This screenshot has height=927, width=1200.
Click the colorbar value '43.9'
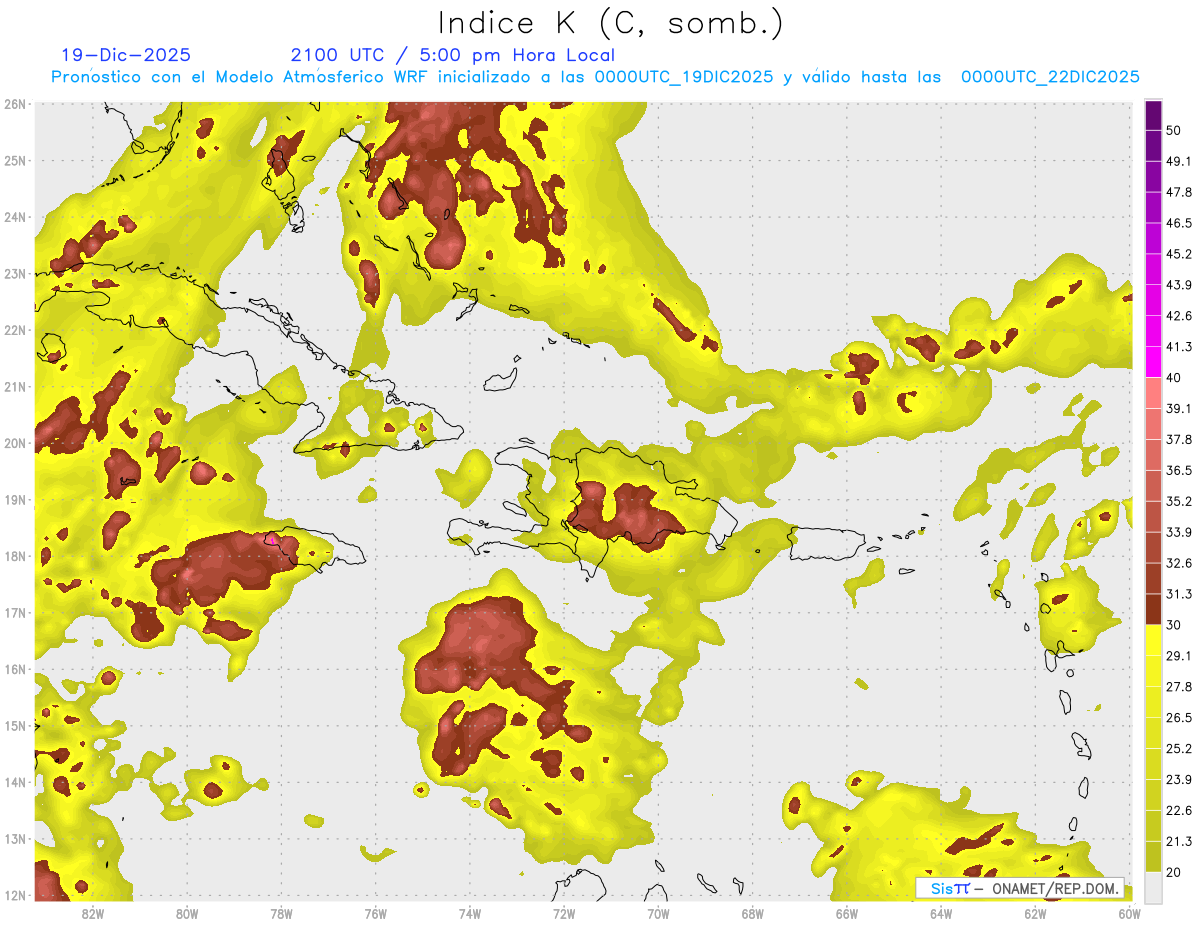[1179, 285]
